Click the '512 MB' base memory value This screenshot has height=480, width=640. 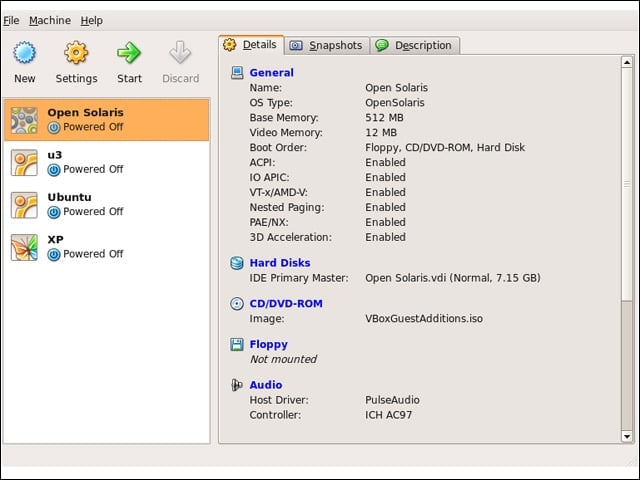(x=384, y=118)
